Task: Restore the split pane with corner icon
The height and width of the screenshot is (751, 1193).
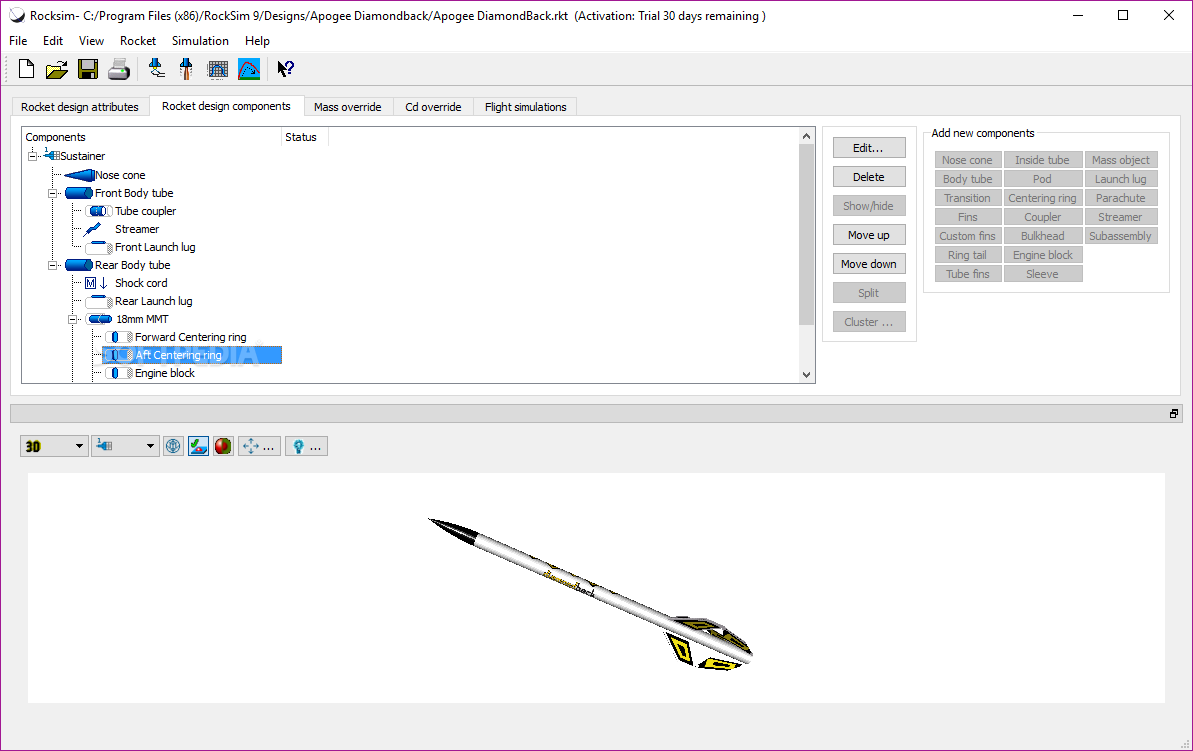Action: [x=1174, y=414]
